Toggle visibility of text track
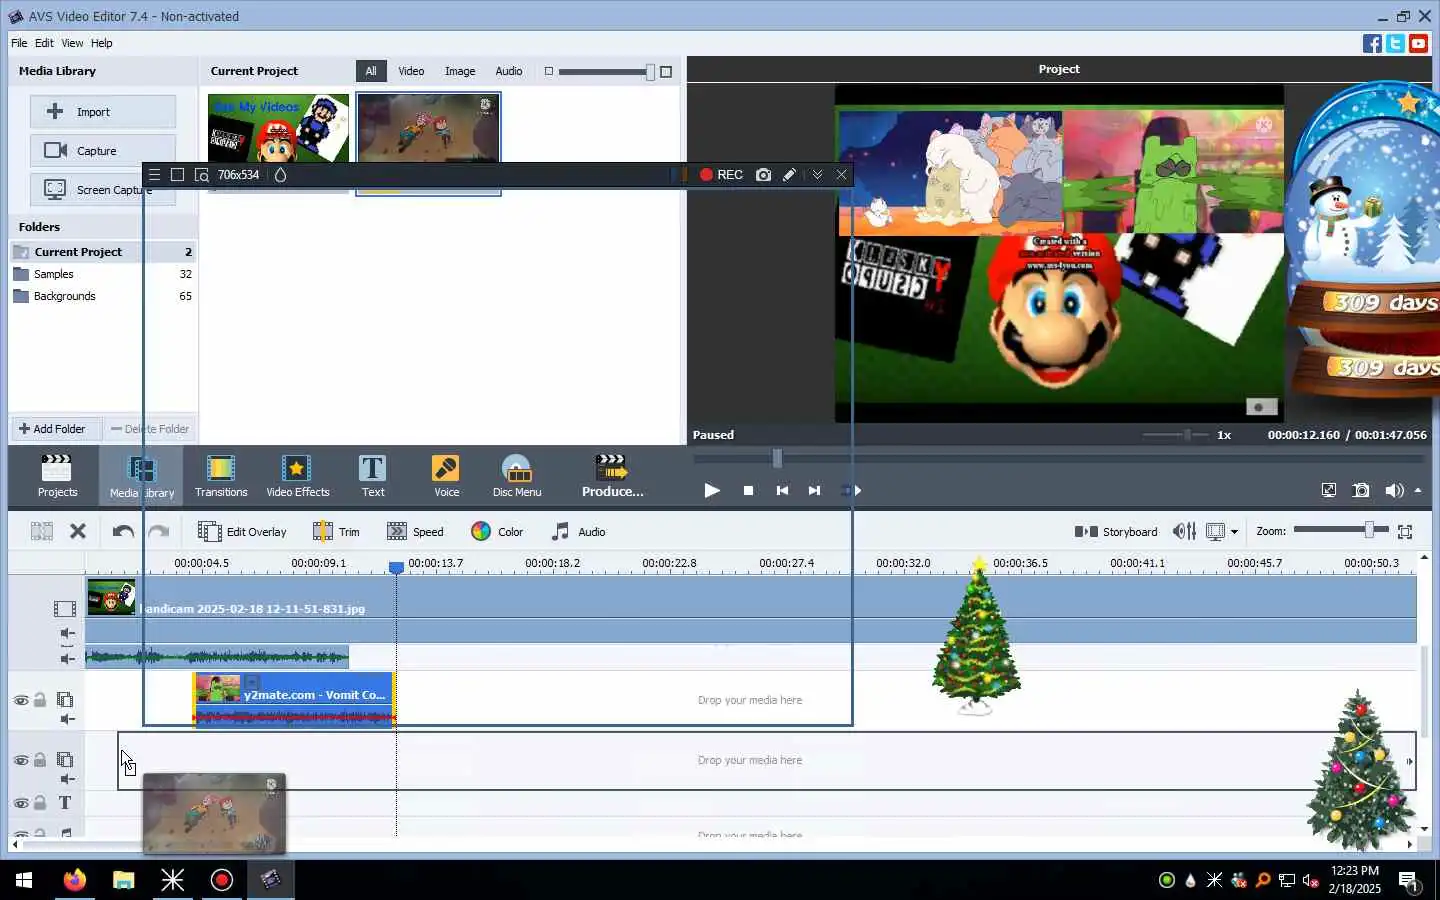 (20, 803)
